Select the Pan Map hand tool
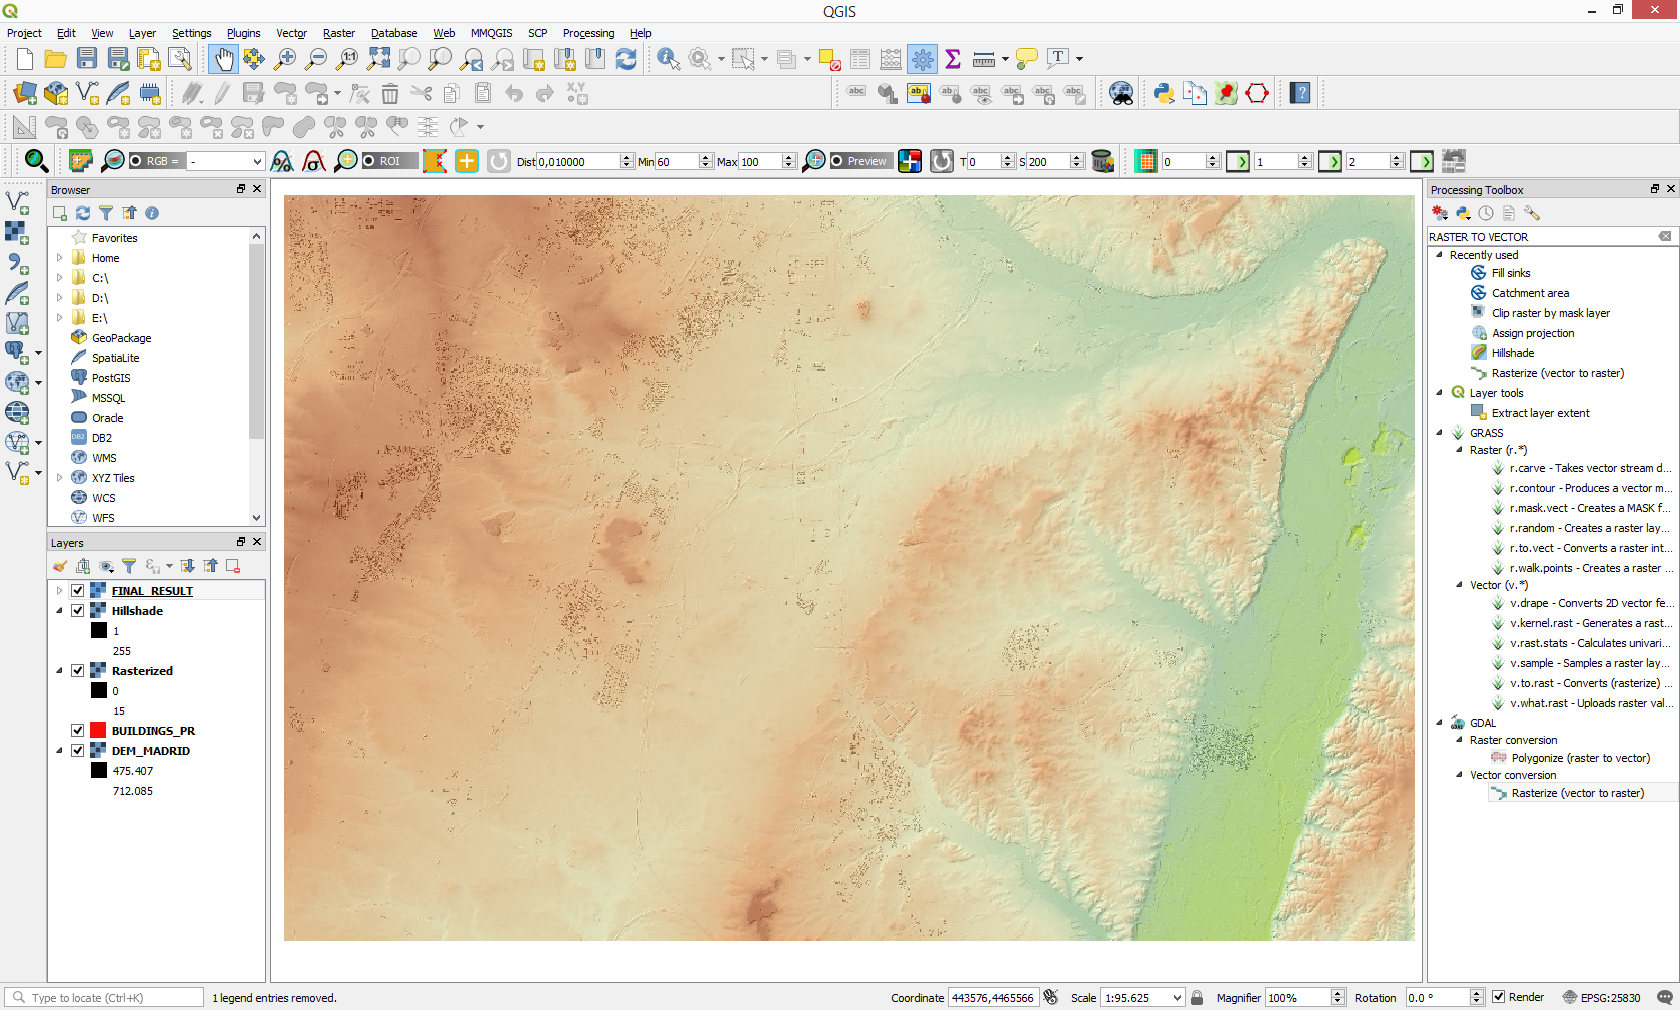The image size is (1680, 1010). point(223,59)
